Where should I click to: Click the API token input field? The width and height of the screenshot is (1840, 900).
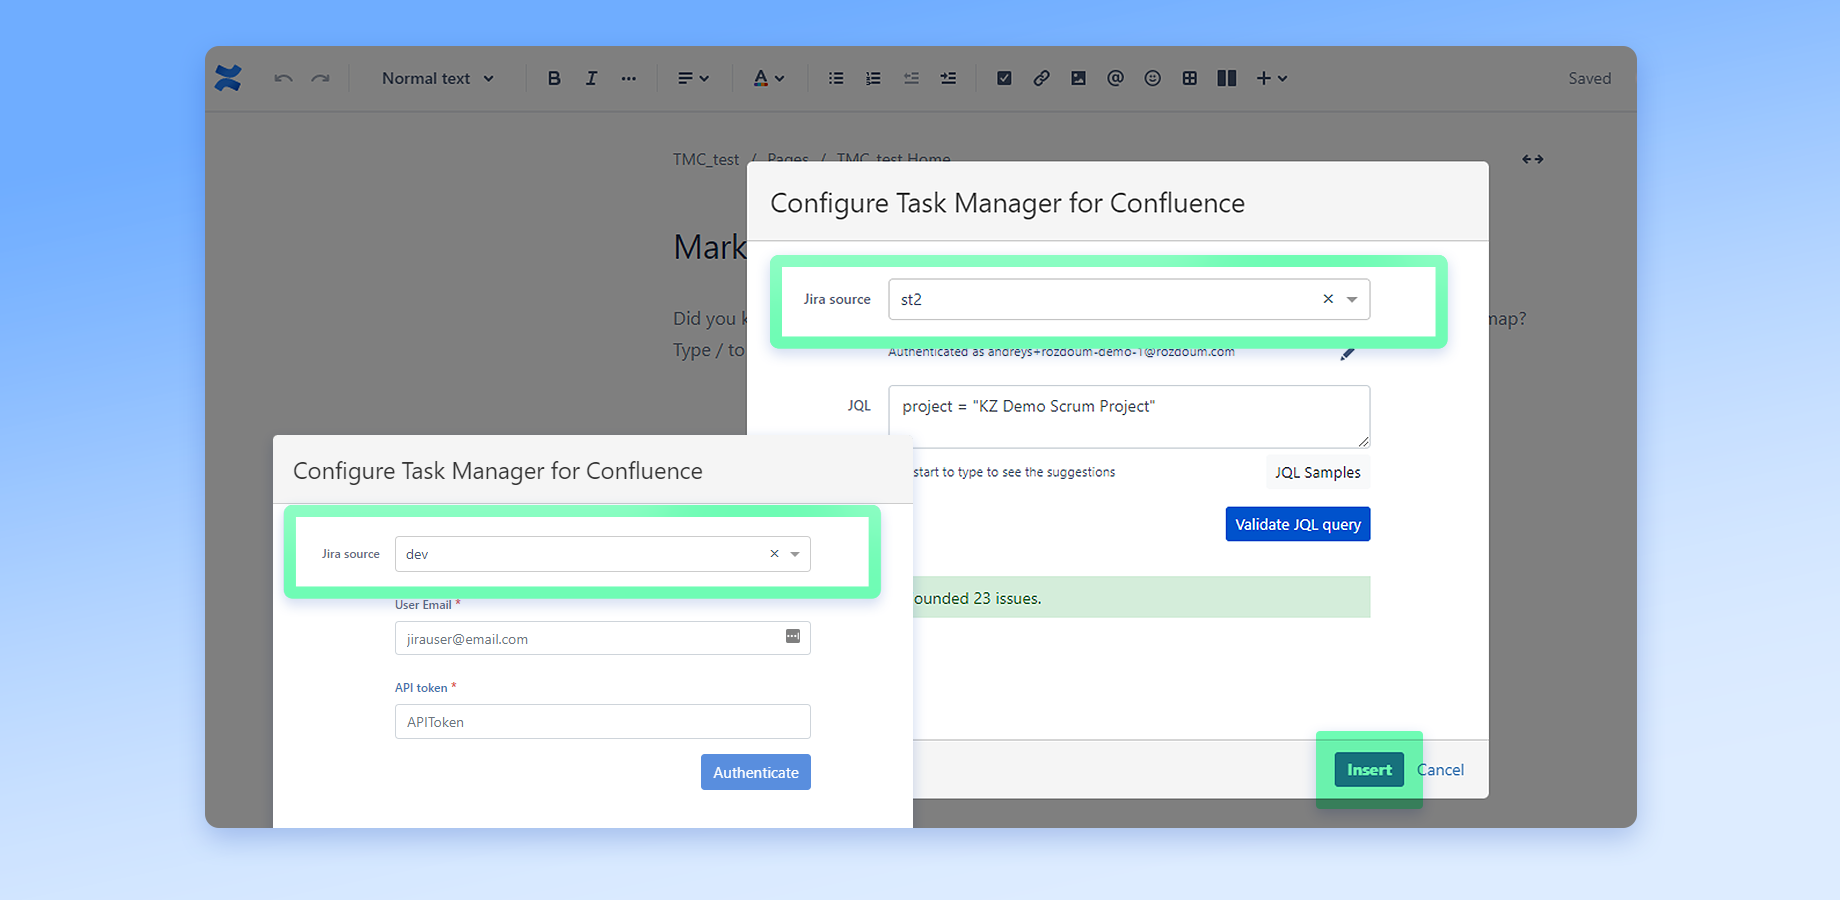602,721
